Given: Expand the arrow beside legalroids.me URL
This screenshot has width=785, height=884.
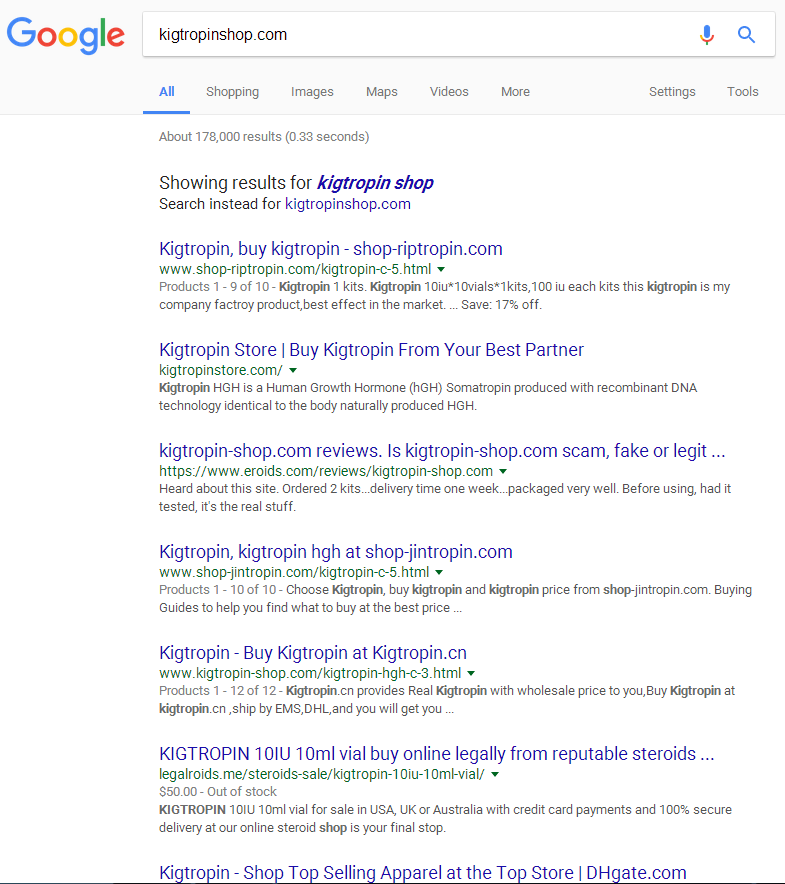Looking at the screenshot, I should click(495, 774).
